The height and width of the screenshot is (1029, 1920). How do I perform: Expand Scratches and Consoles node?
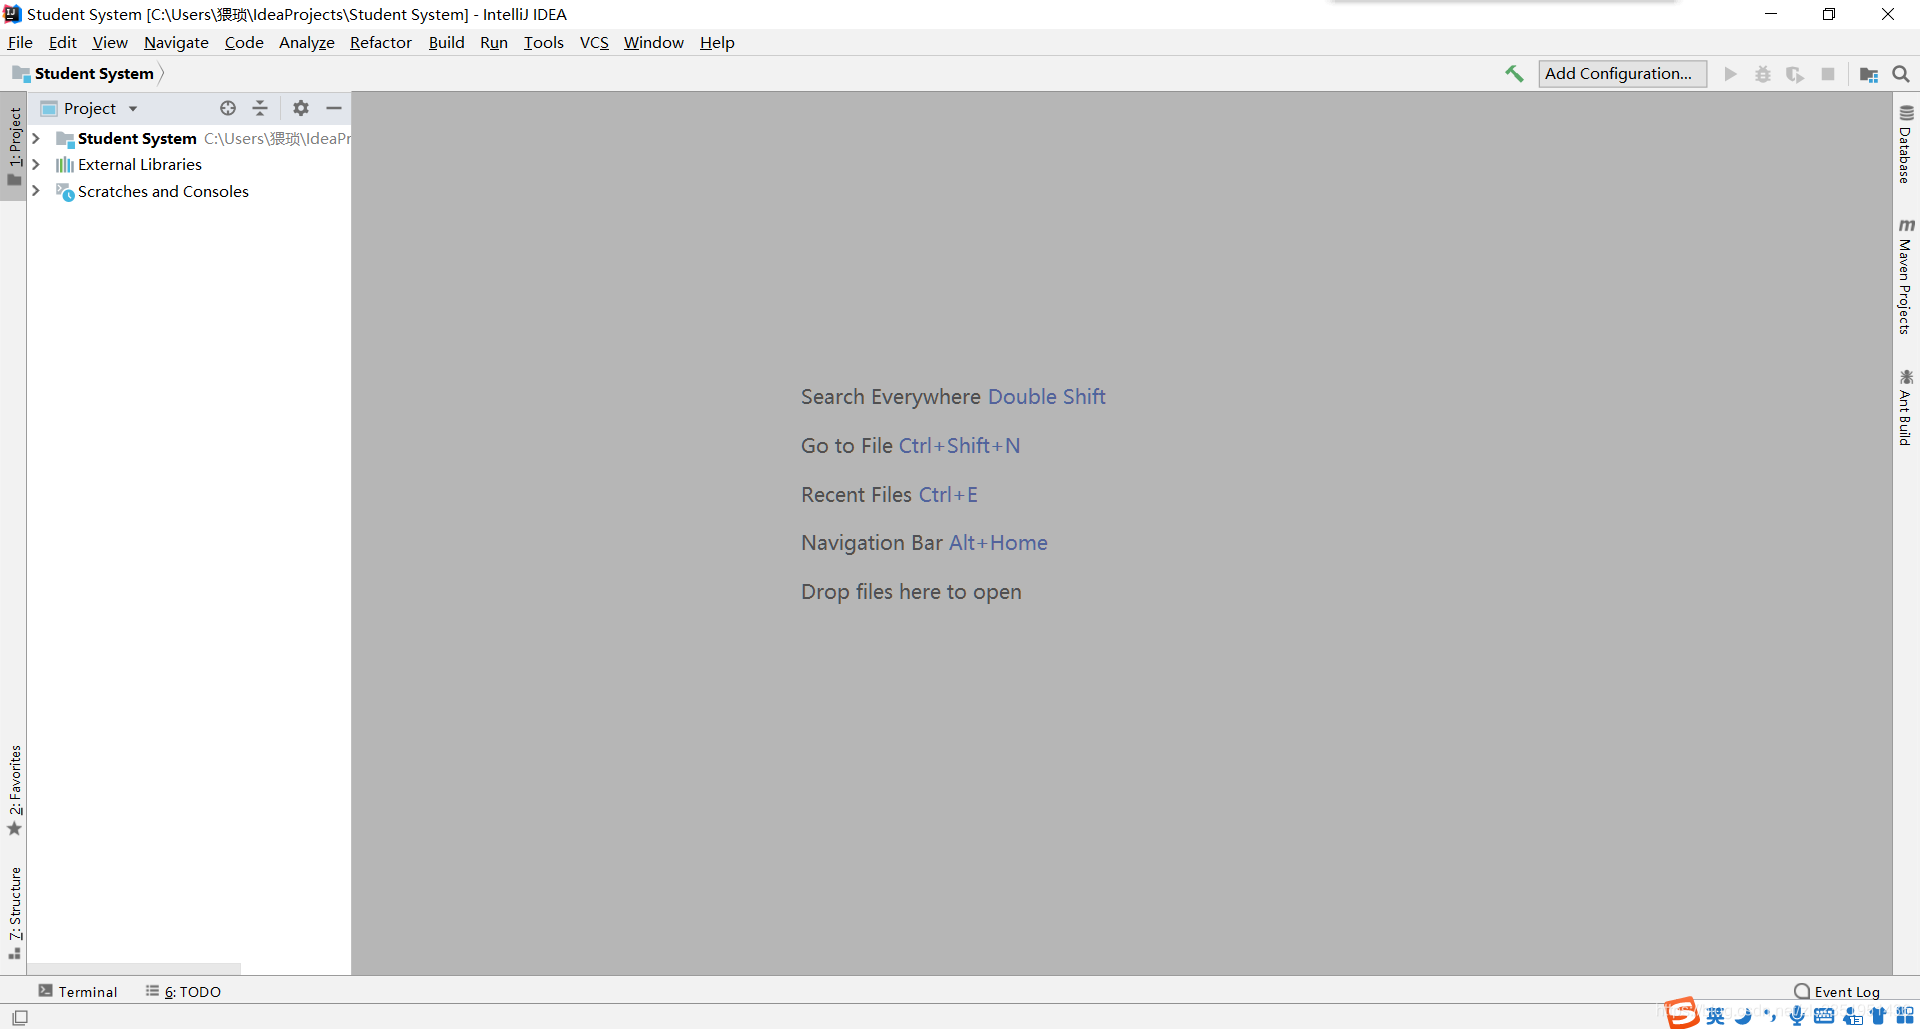[36, 191]
